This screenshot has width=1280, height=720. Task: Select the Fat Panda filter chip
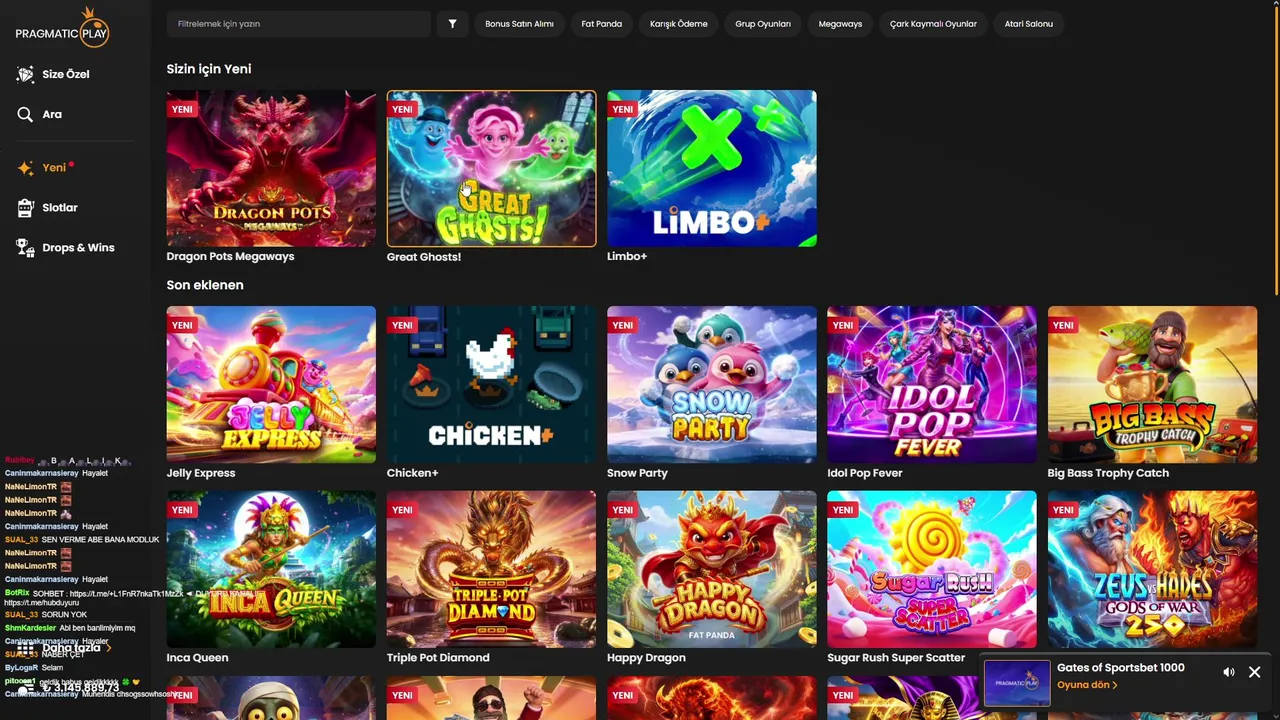pyautogui.click(x=602, y=24)
